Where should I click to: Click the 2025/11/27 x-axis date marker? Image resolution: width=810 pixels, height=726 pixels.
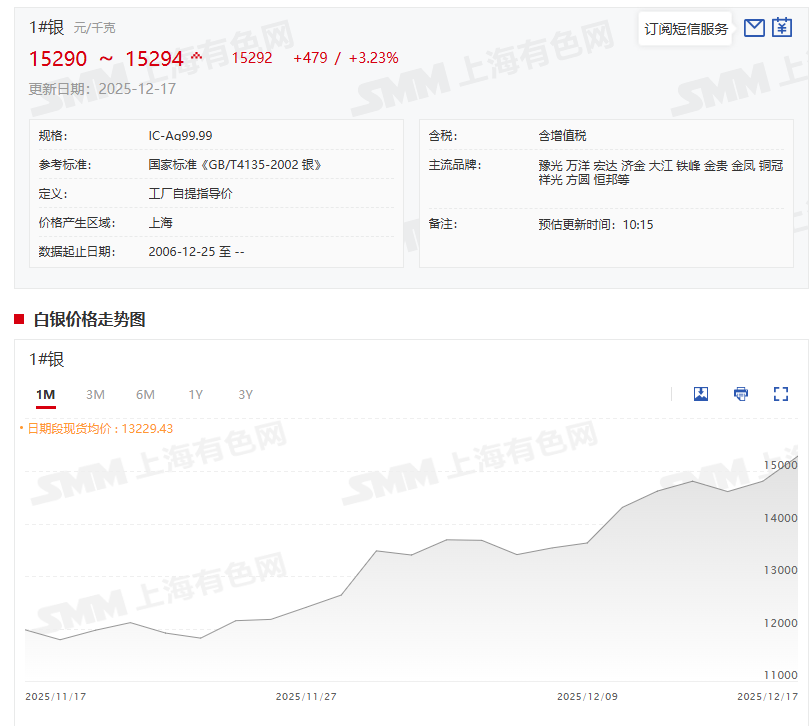[x=306, y=696]
